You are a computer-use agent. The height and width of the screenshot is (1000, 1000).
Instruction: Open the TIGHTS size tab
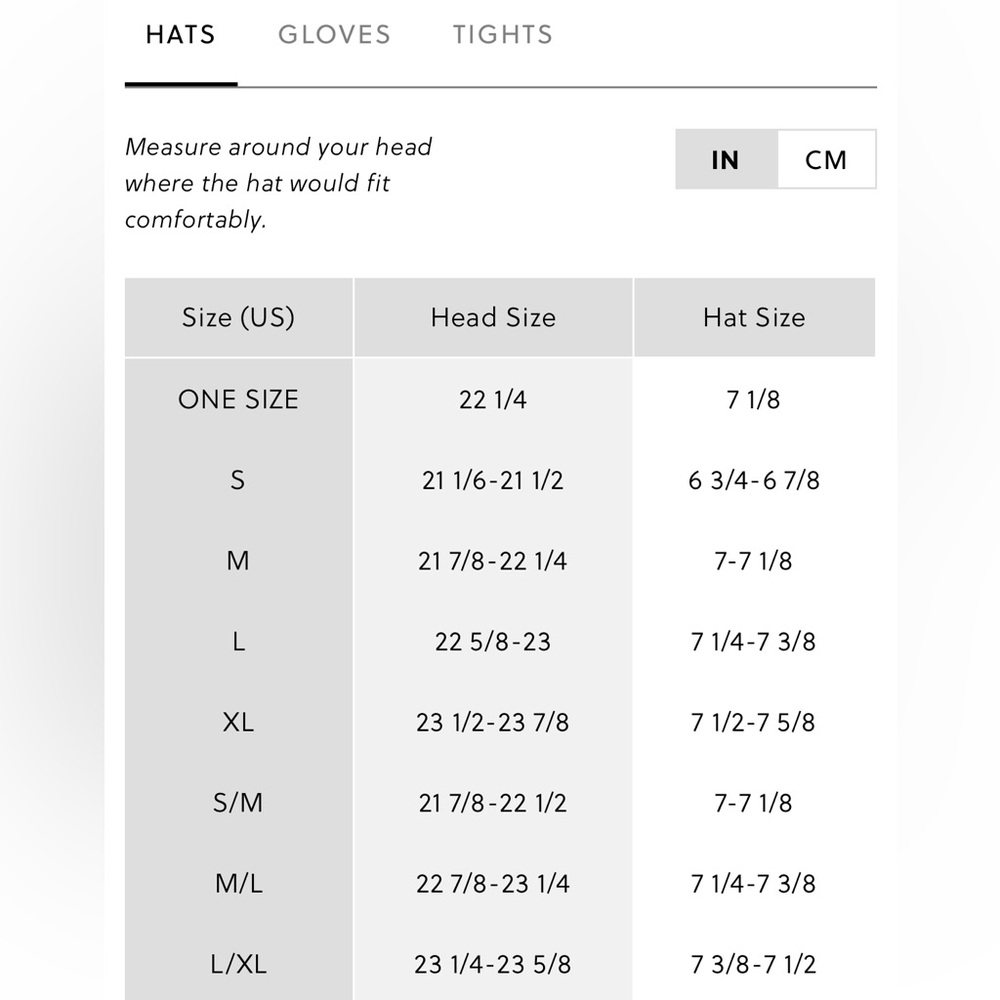click(x=503, y=34)
